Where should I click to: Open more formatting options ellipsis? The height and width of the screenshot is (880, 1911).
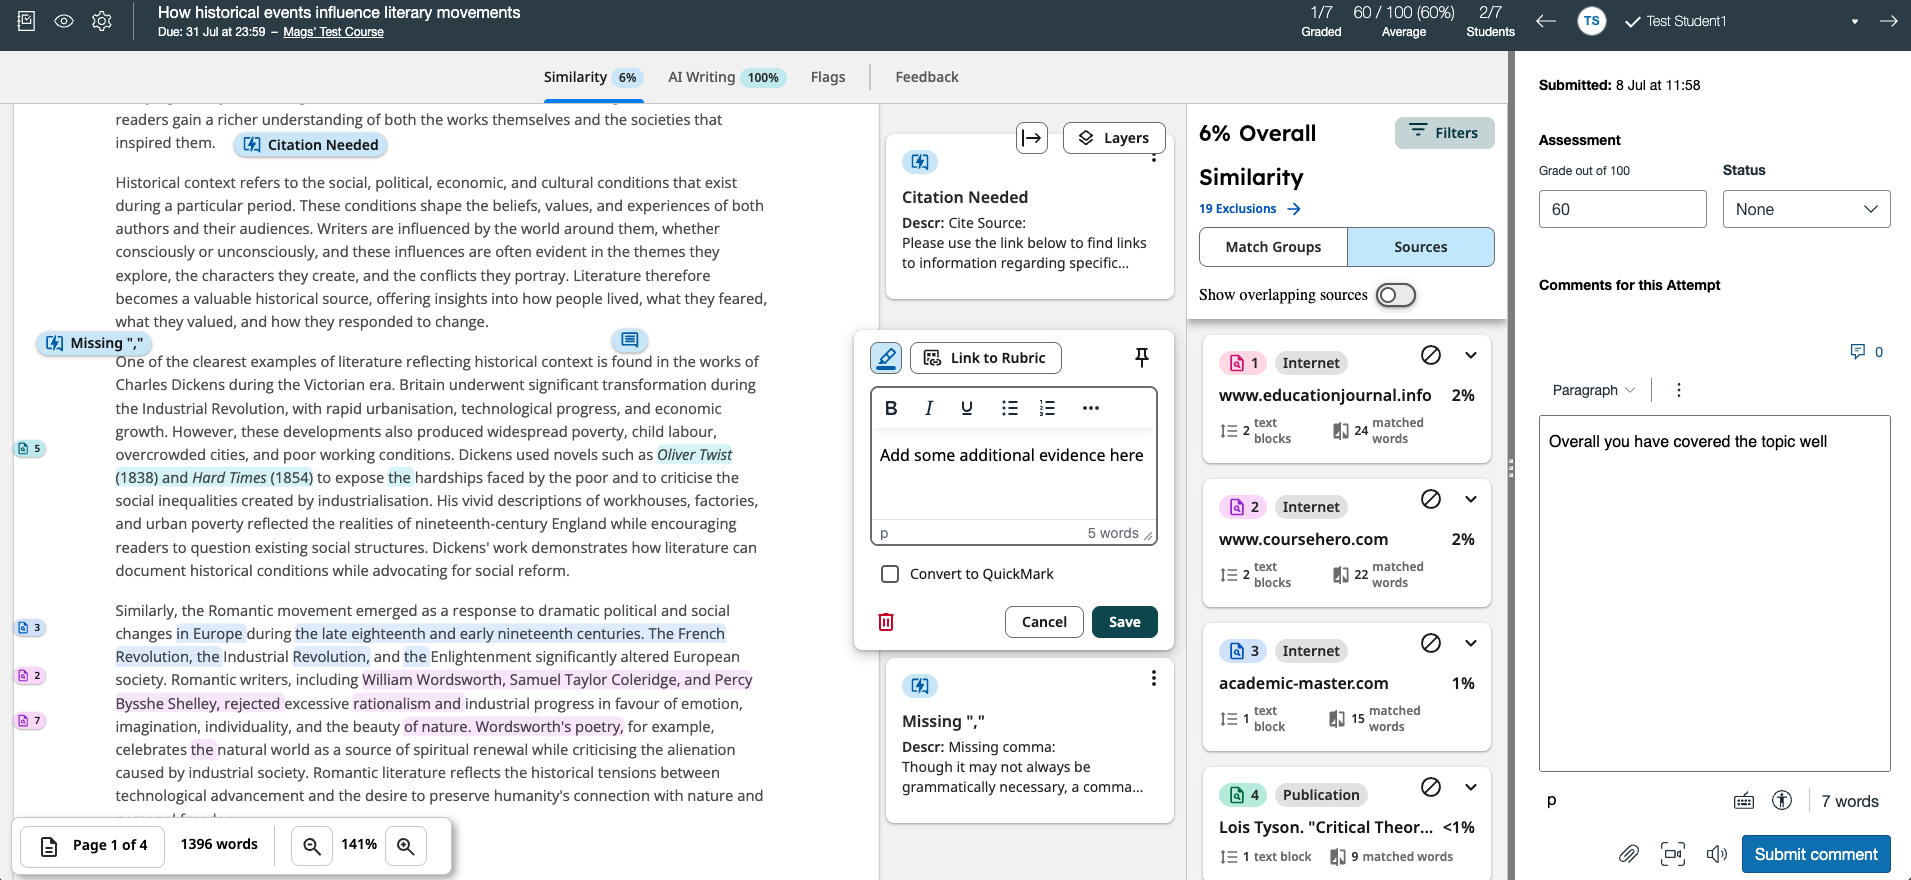pyautogui.click(x=1091, y=408)
